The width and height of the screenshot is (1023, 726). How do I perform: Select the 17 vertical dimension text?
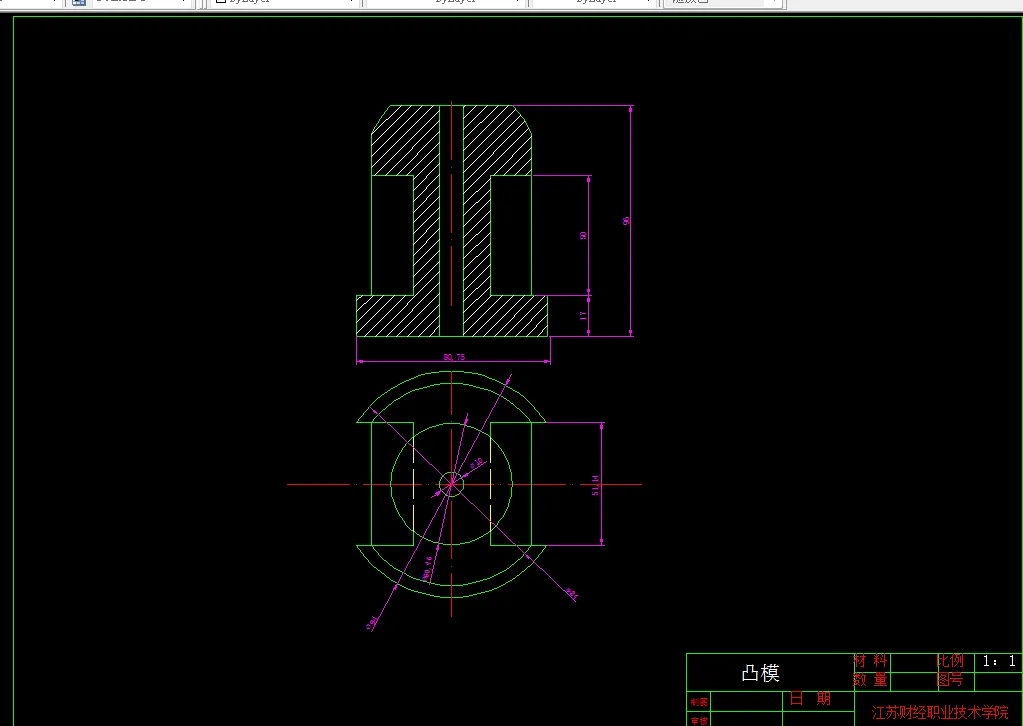point(584,315)
